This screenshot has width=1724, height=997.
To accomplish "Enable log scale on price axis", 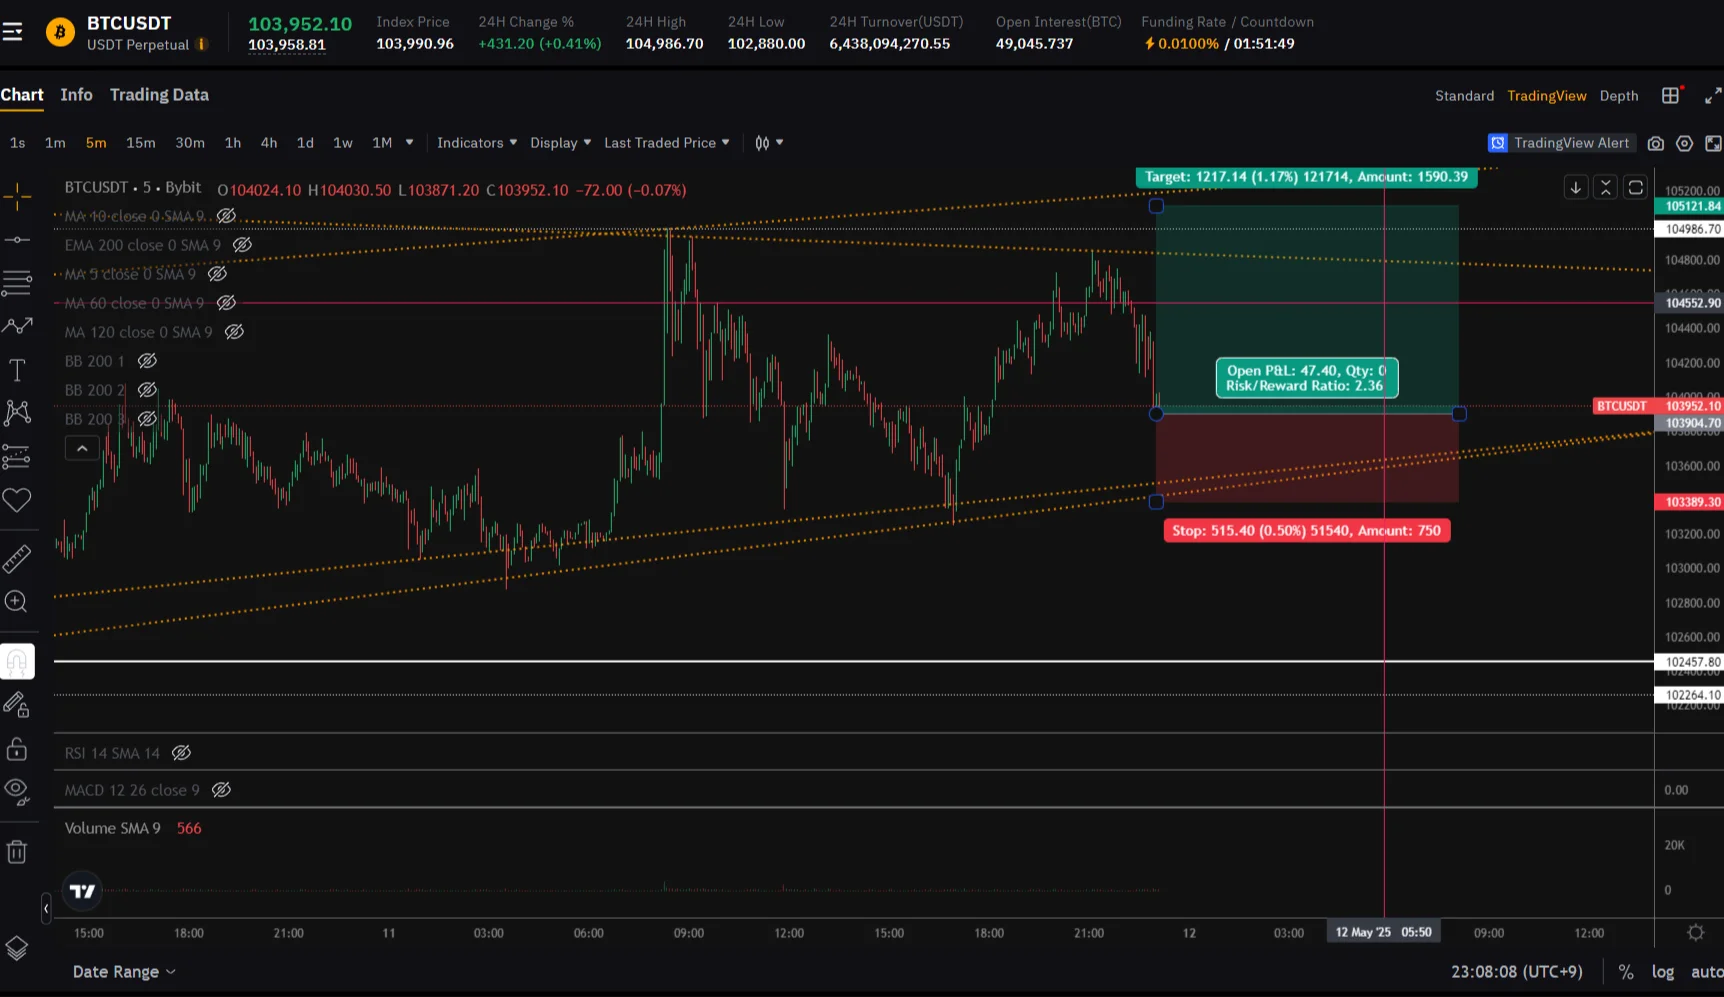I will pyautogui.click(x=1663, y=972).
